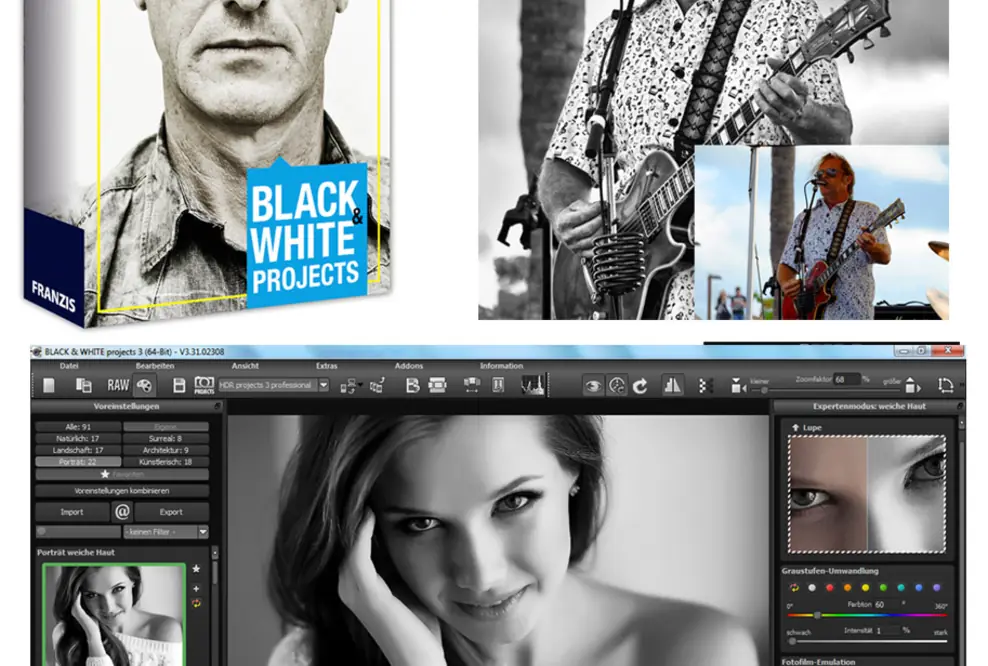Select the 'Porträt: 22' preset category
The width and height of the screenshot is (988, 666).
point(78,462)
